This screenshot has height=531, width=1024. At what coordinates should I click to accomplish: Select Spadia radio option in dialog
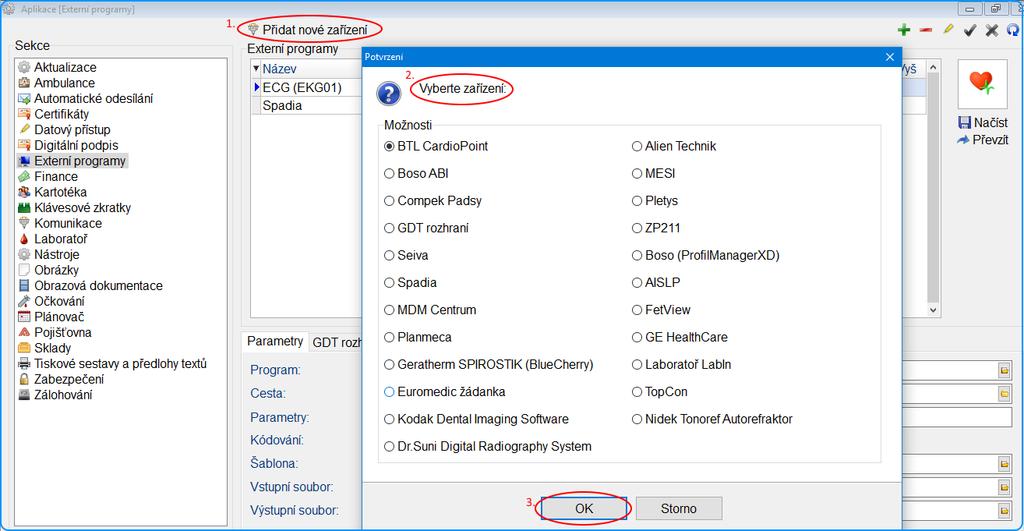pos(411,283)
